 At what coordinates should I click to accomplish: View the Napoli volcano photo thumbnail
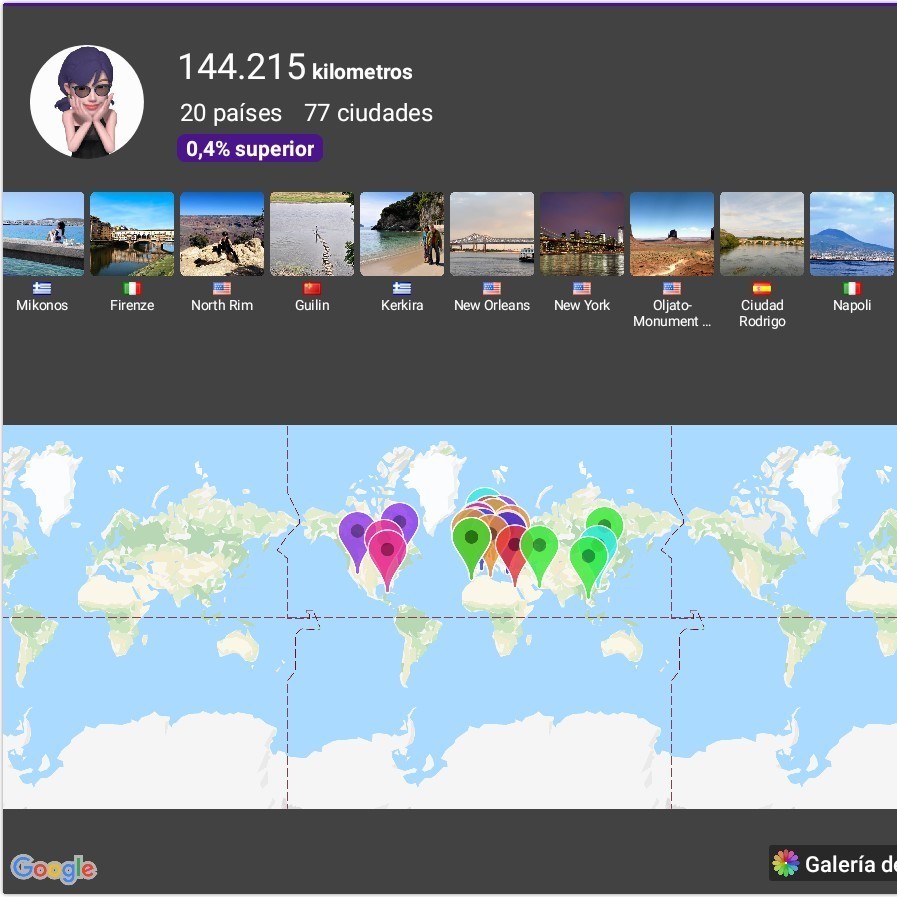coord(851,234)
